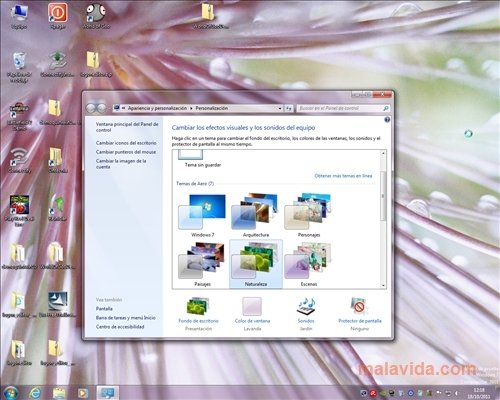Click Cambiar punteros del mouse link
This screenshot has height=400, width=500.
tap(126, 152)
